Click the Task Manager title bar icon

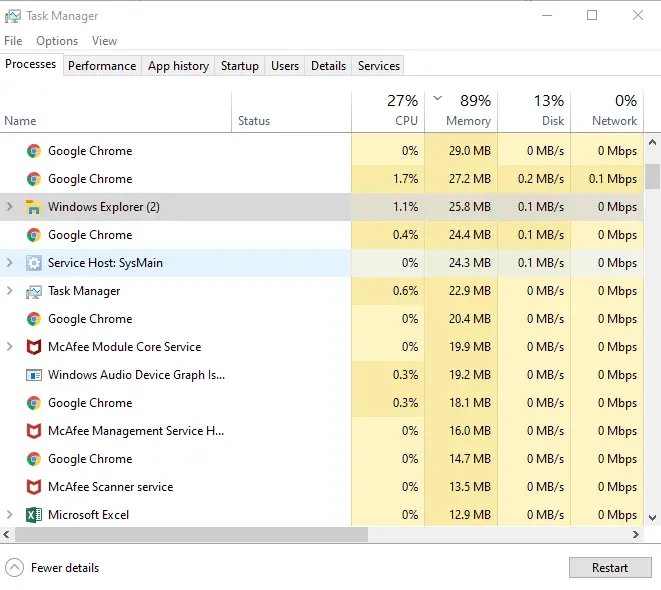[x=13, y=16]
